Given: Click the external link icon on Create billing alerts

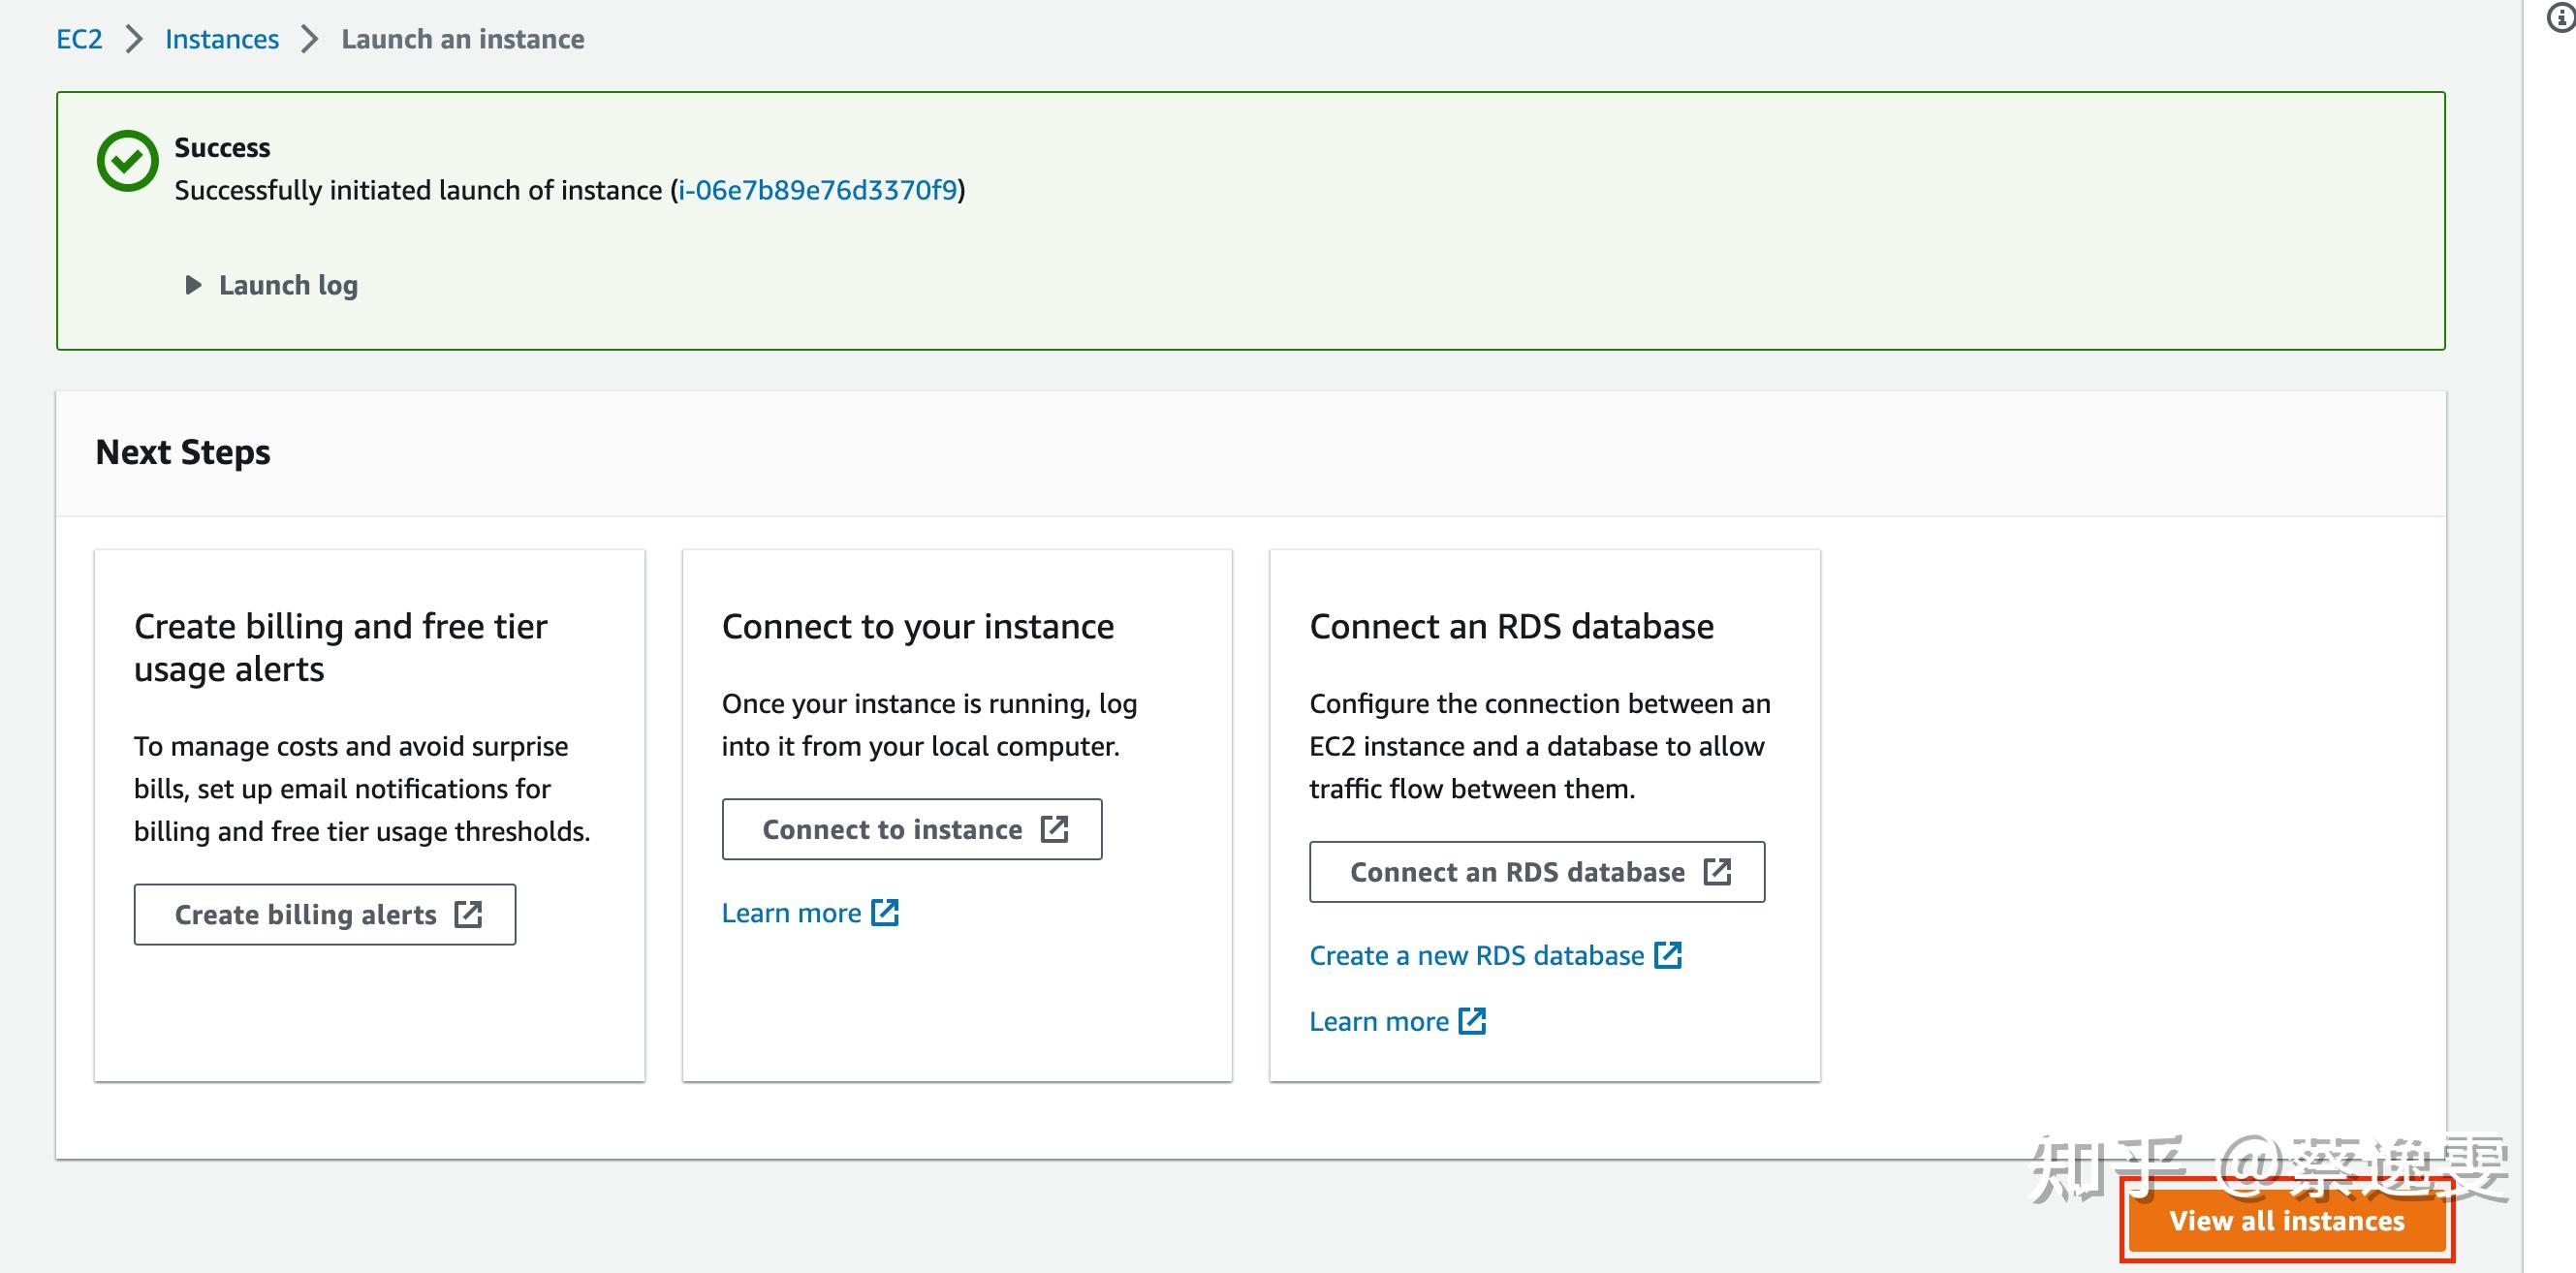Looking at the screenshot, I should pos(470,914).
